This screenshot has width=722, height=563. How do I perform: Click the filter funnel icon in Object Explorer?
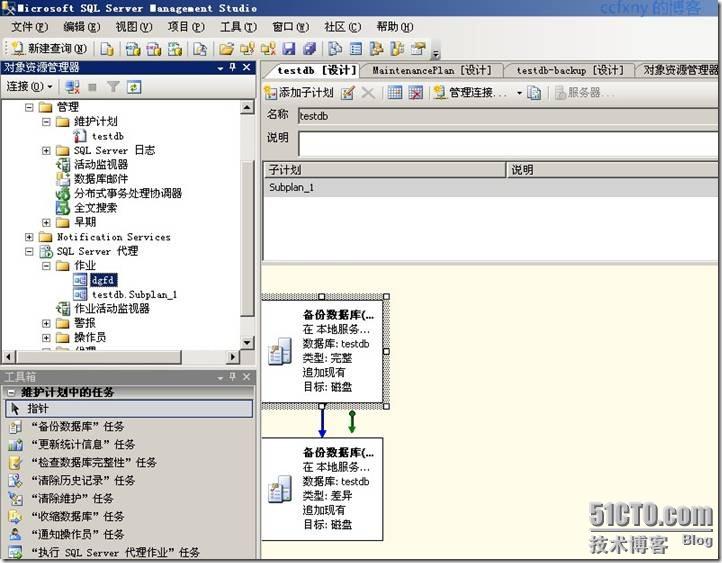[113, 87]
